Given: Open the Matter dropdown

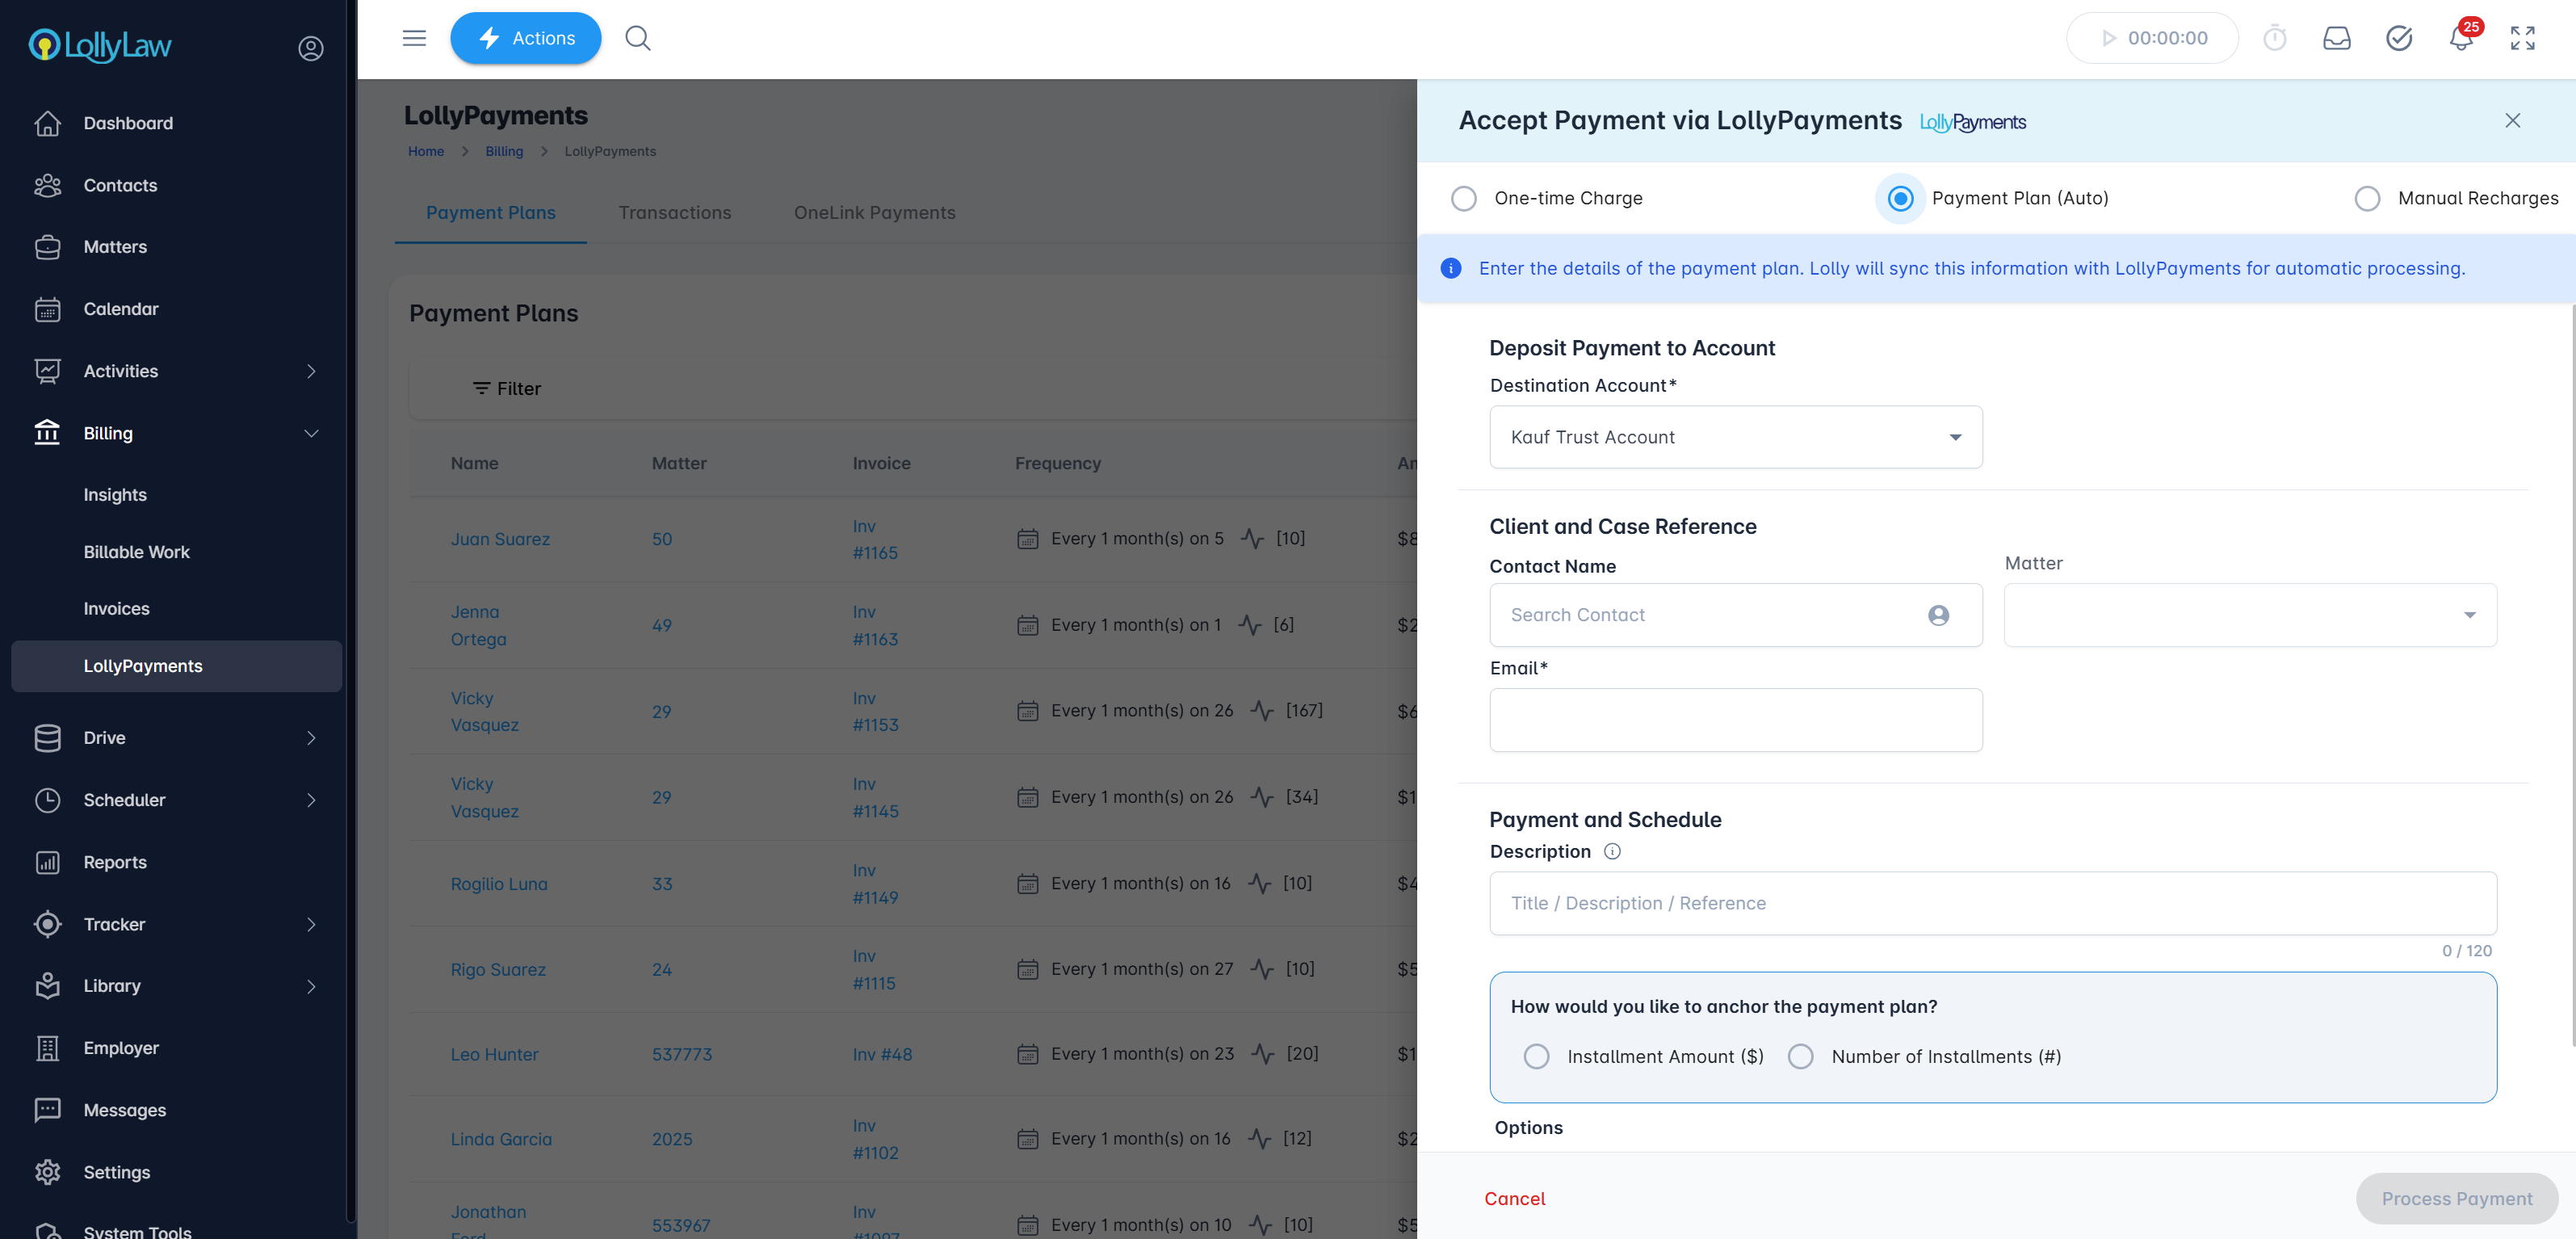Looking at the screenshot, I should (2249, 615).
